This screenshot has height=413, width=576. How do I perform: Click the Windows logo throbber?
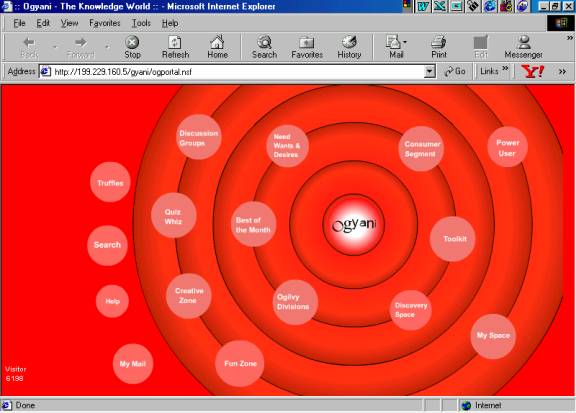561,23
